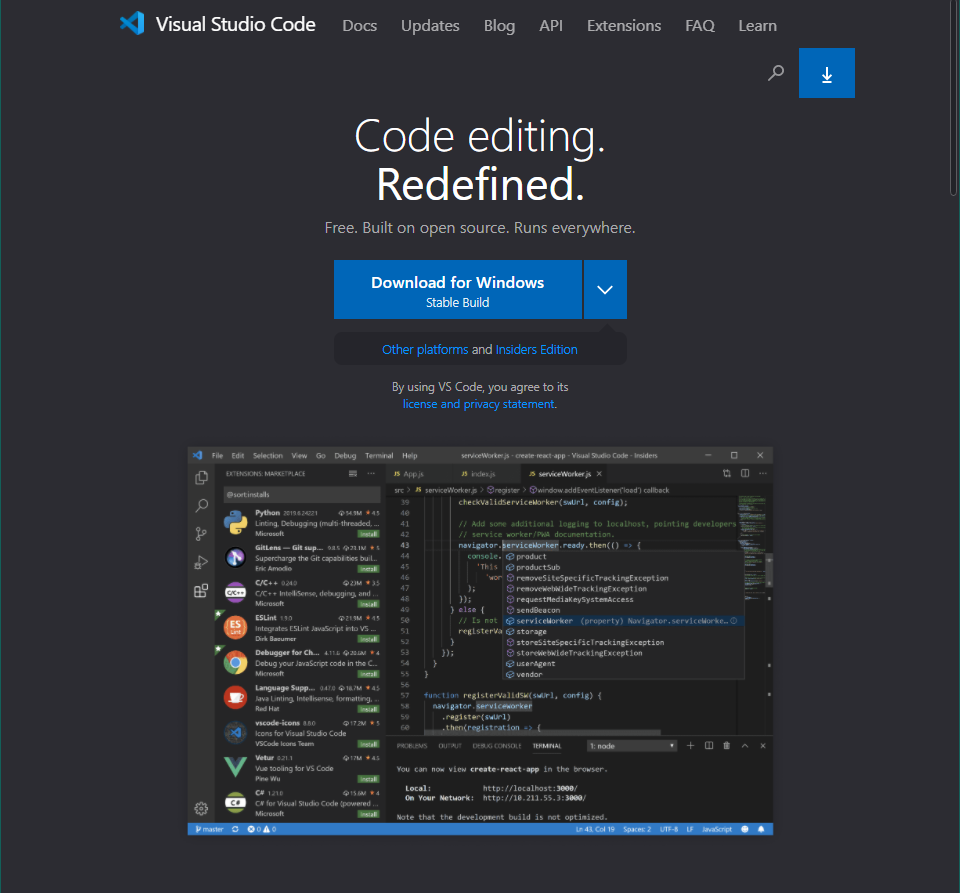Click the Source Control branch icon in screenshot
Viewport: 960px width, 893px height.
click(201, 534)
